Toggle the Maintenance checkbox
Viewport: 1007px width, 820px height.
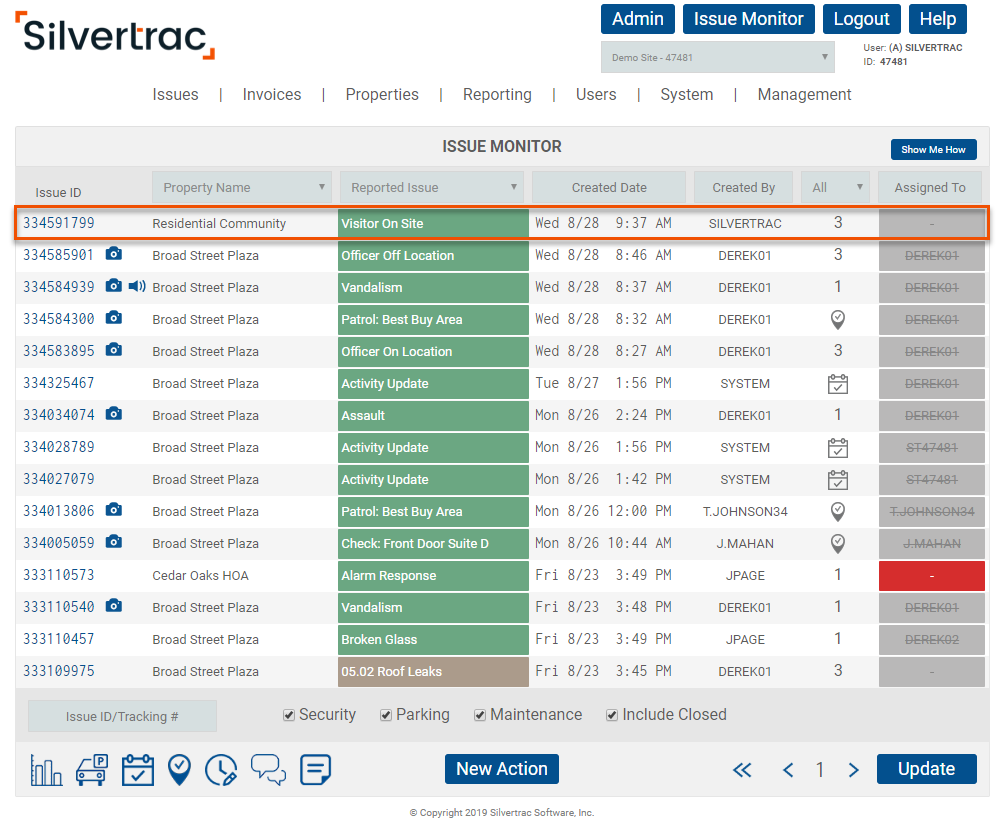(480, 715)
